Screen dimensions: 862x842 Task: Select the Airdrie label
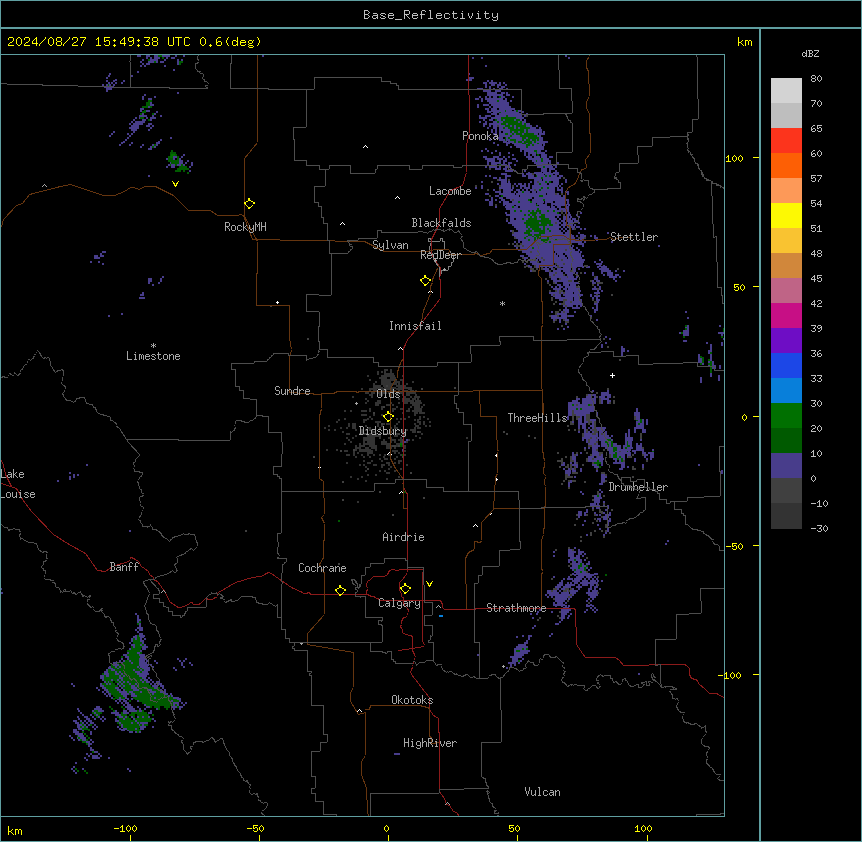[x=404, y=537]
